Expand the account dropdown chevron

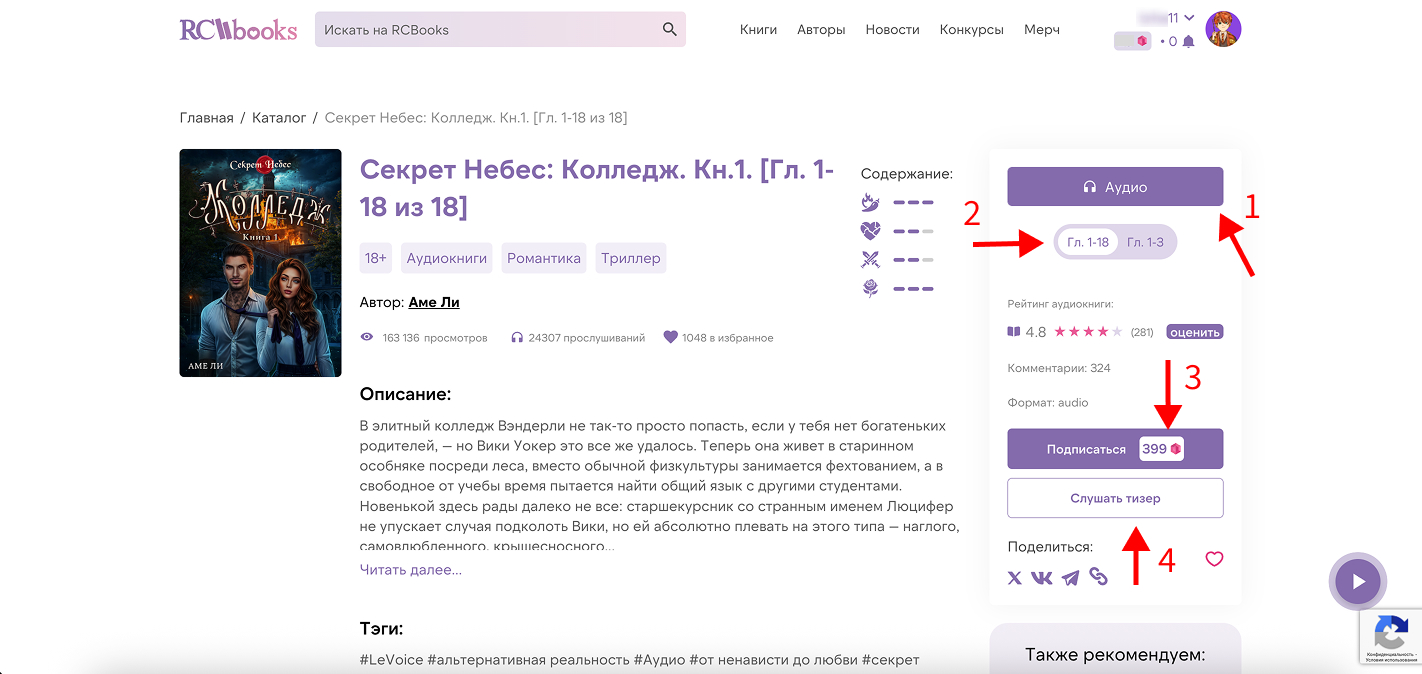[x=1187, y=18]
